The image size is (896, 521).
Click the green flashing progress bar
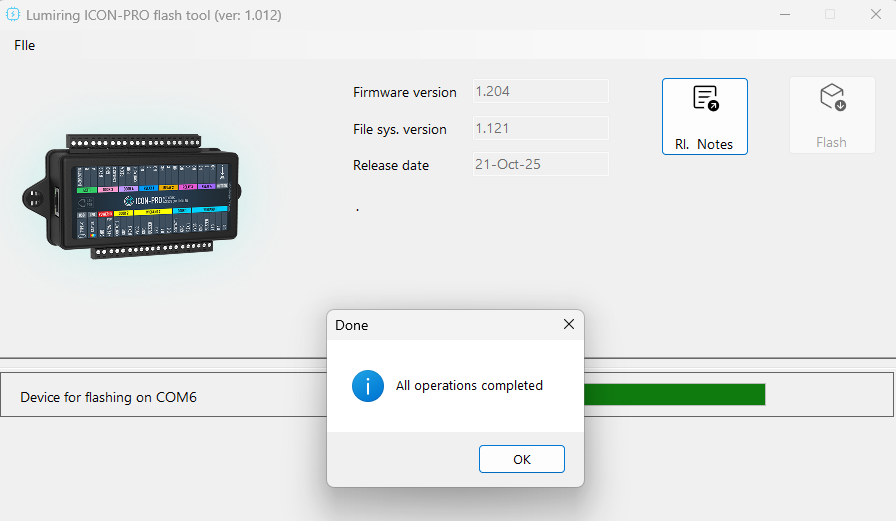coord(674,394)
